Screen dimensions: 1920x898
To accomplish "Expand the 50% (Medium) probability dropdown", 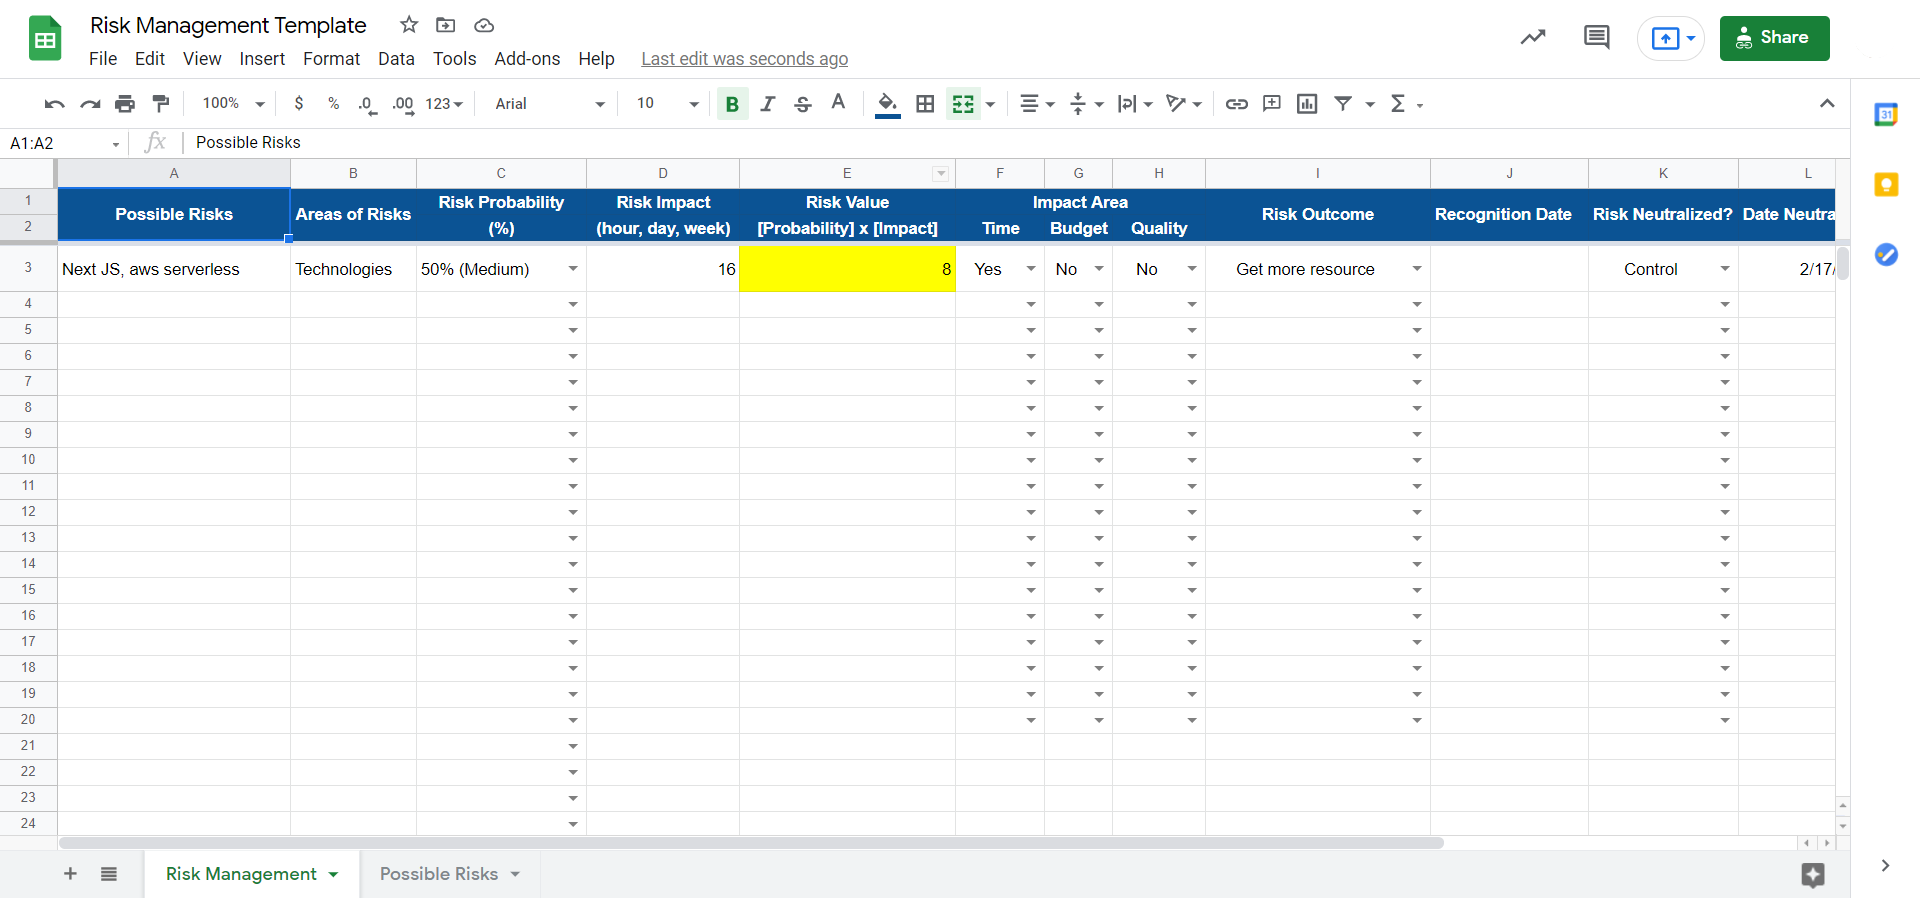I will tap(573, 269).
